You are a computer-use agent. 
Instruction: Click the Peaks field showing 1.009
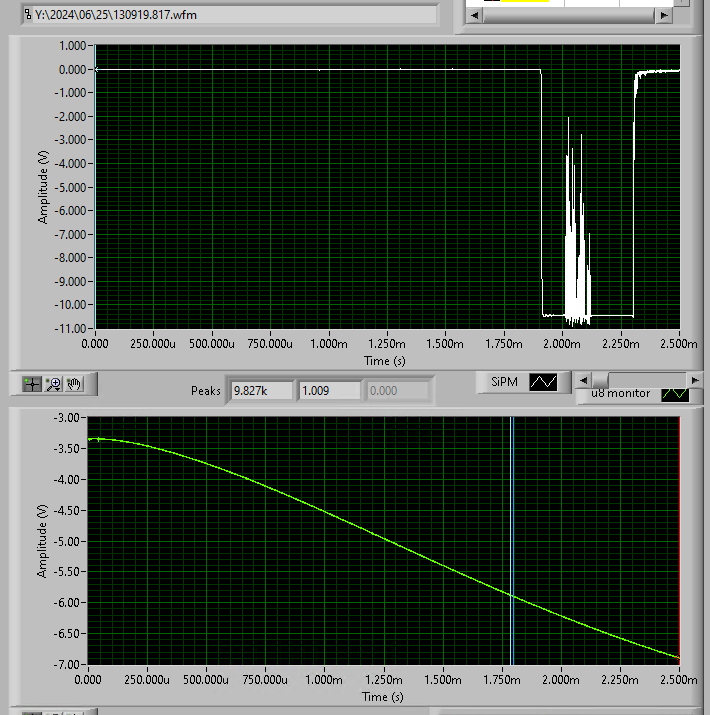coord(329,391)
